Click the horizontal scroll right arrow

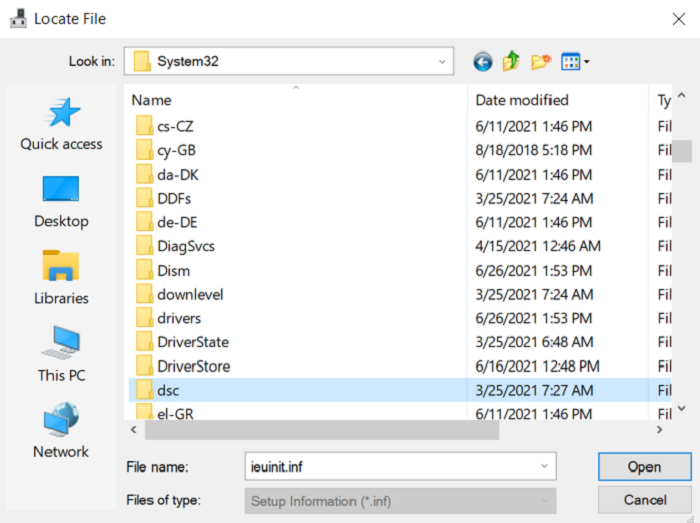click(x=660, y=430)
